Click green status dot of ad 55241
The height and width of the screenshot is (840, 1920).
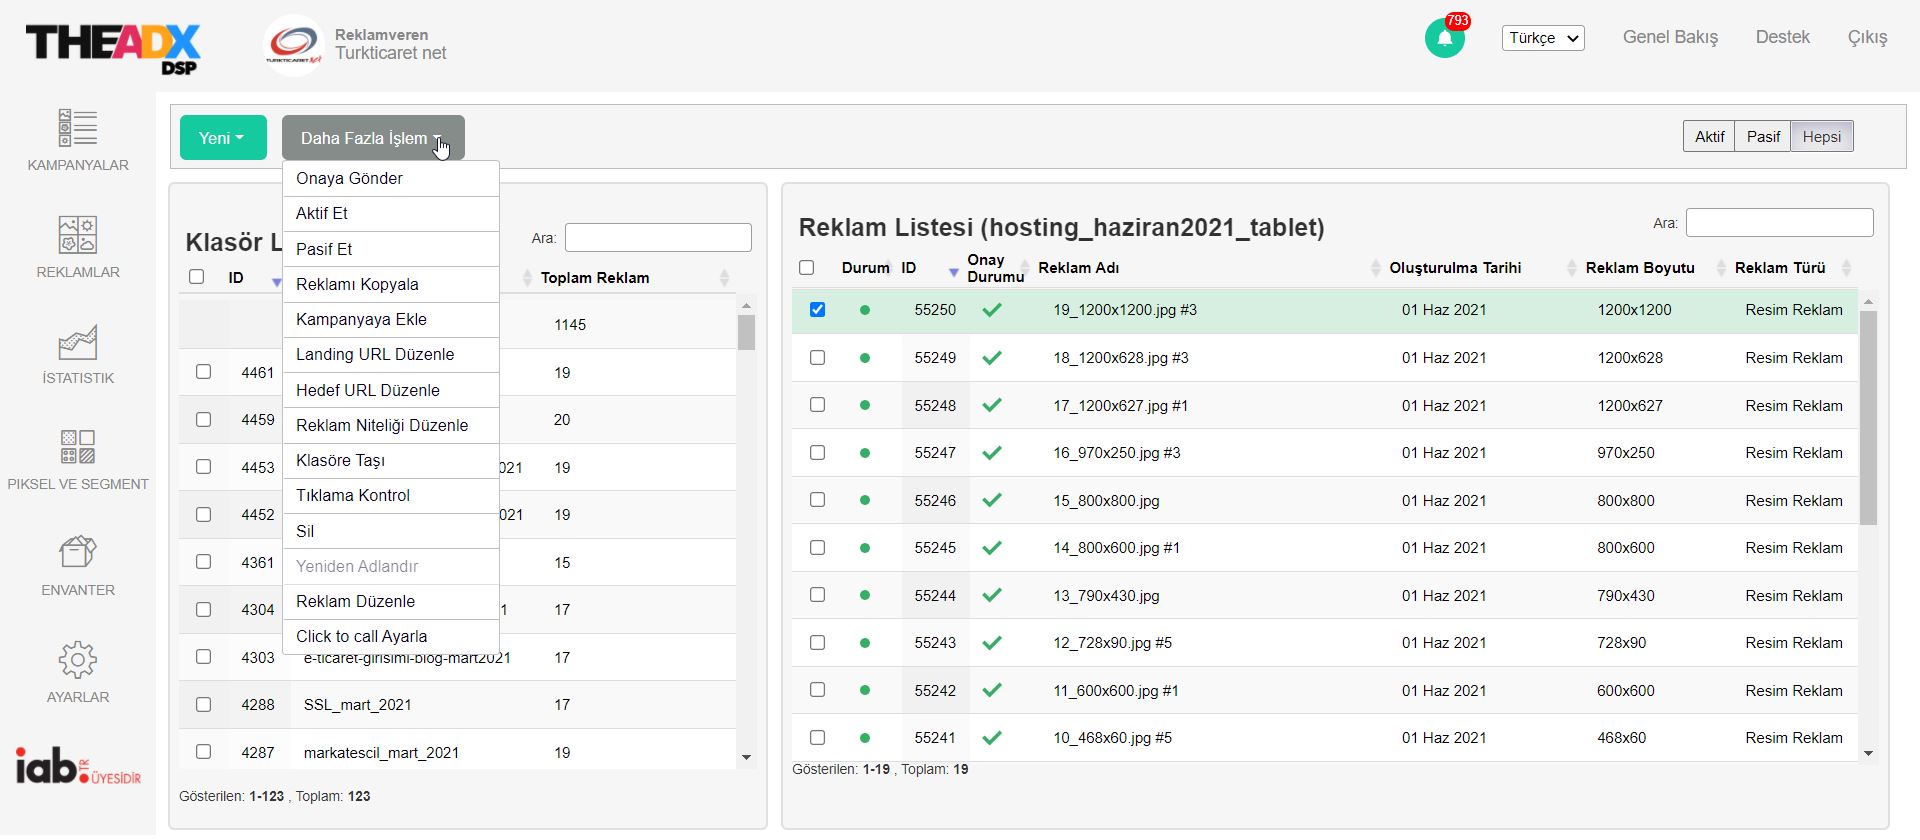click(865, 738)
